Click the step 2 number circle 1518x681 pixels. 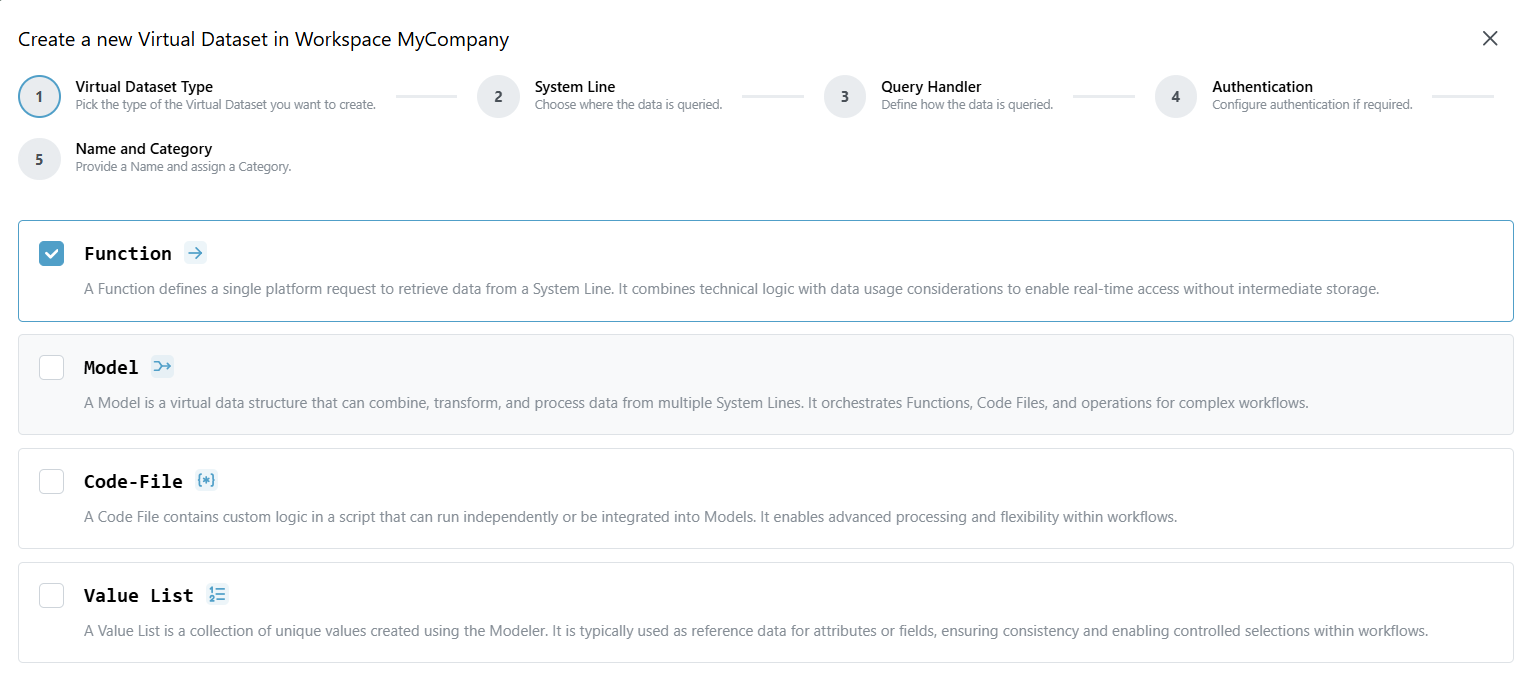[x=498, y=97]
